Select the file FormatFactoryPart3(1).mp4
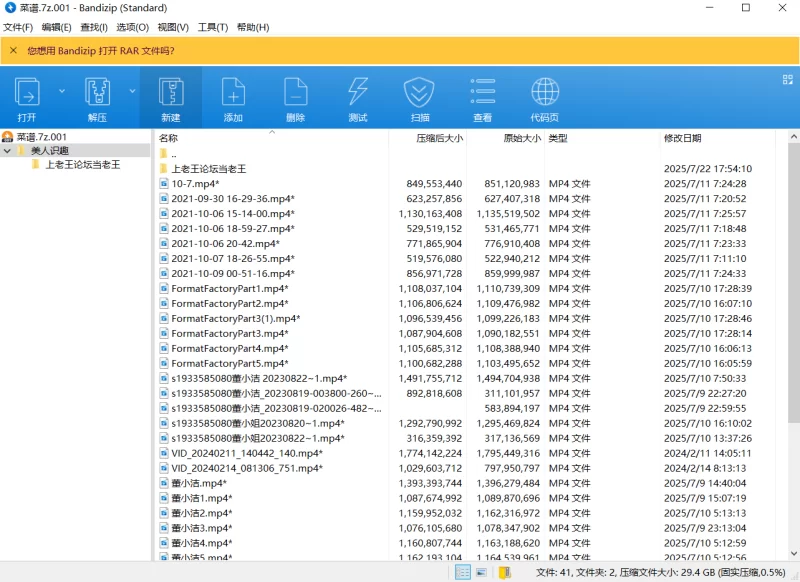This screenshot has width=800, height=582. [236, 319]
